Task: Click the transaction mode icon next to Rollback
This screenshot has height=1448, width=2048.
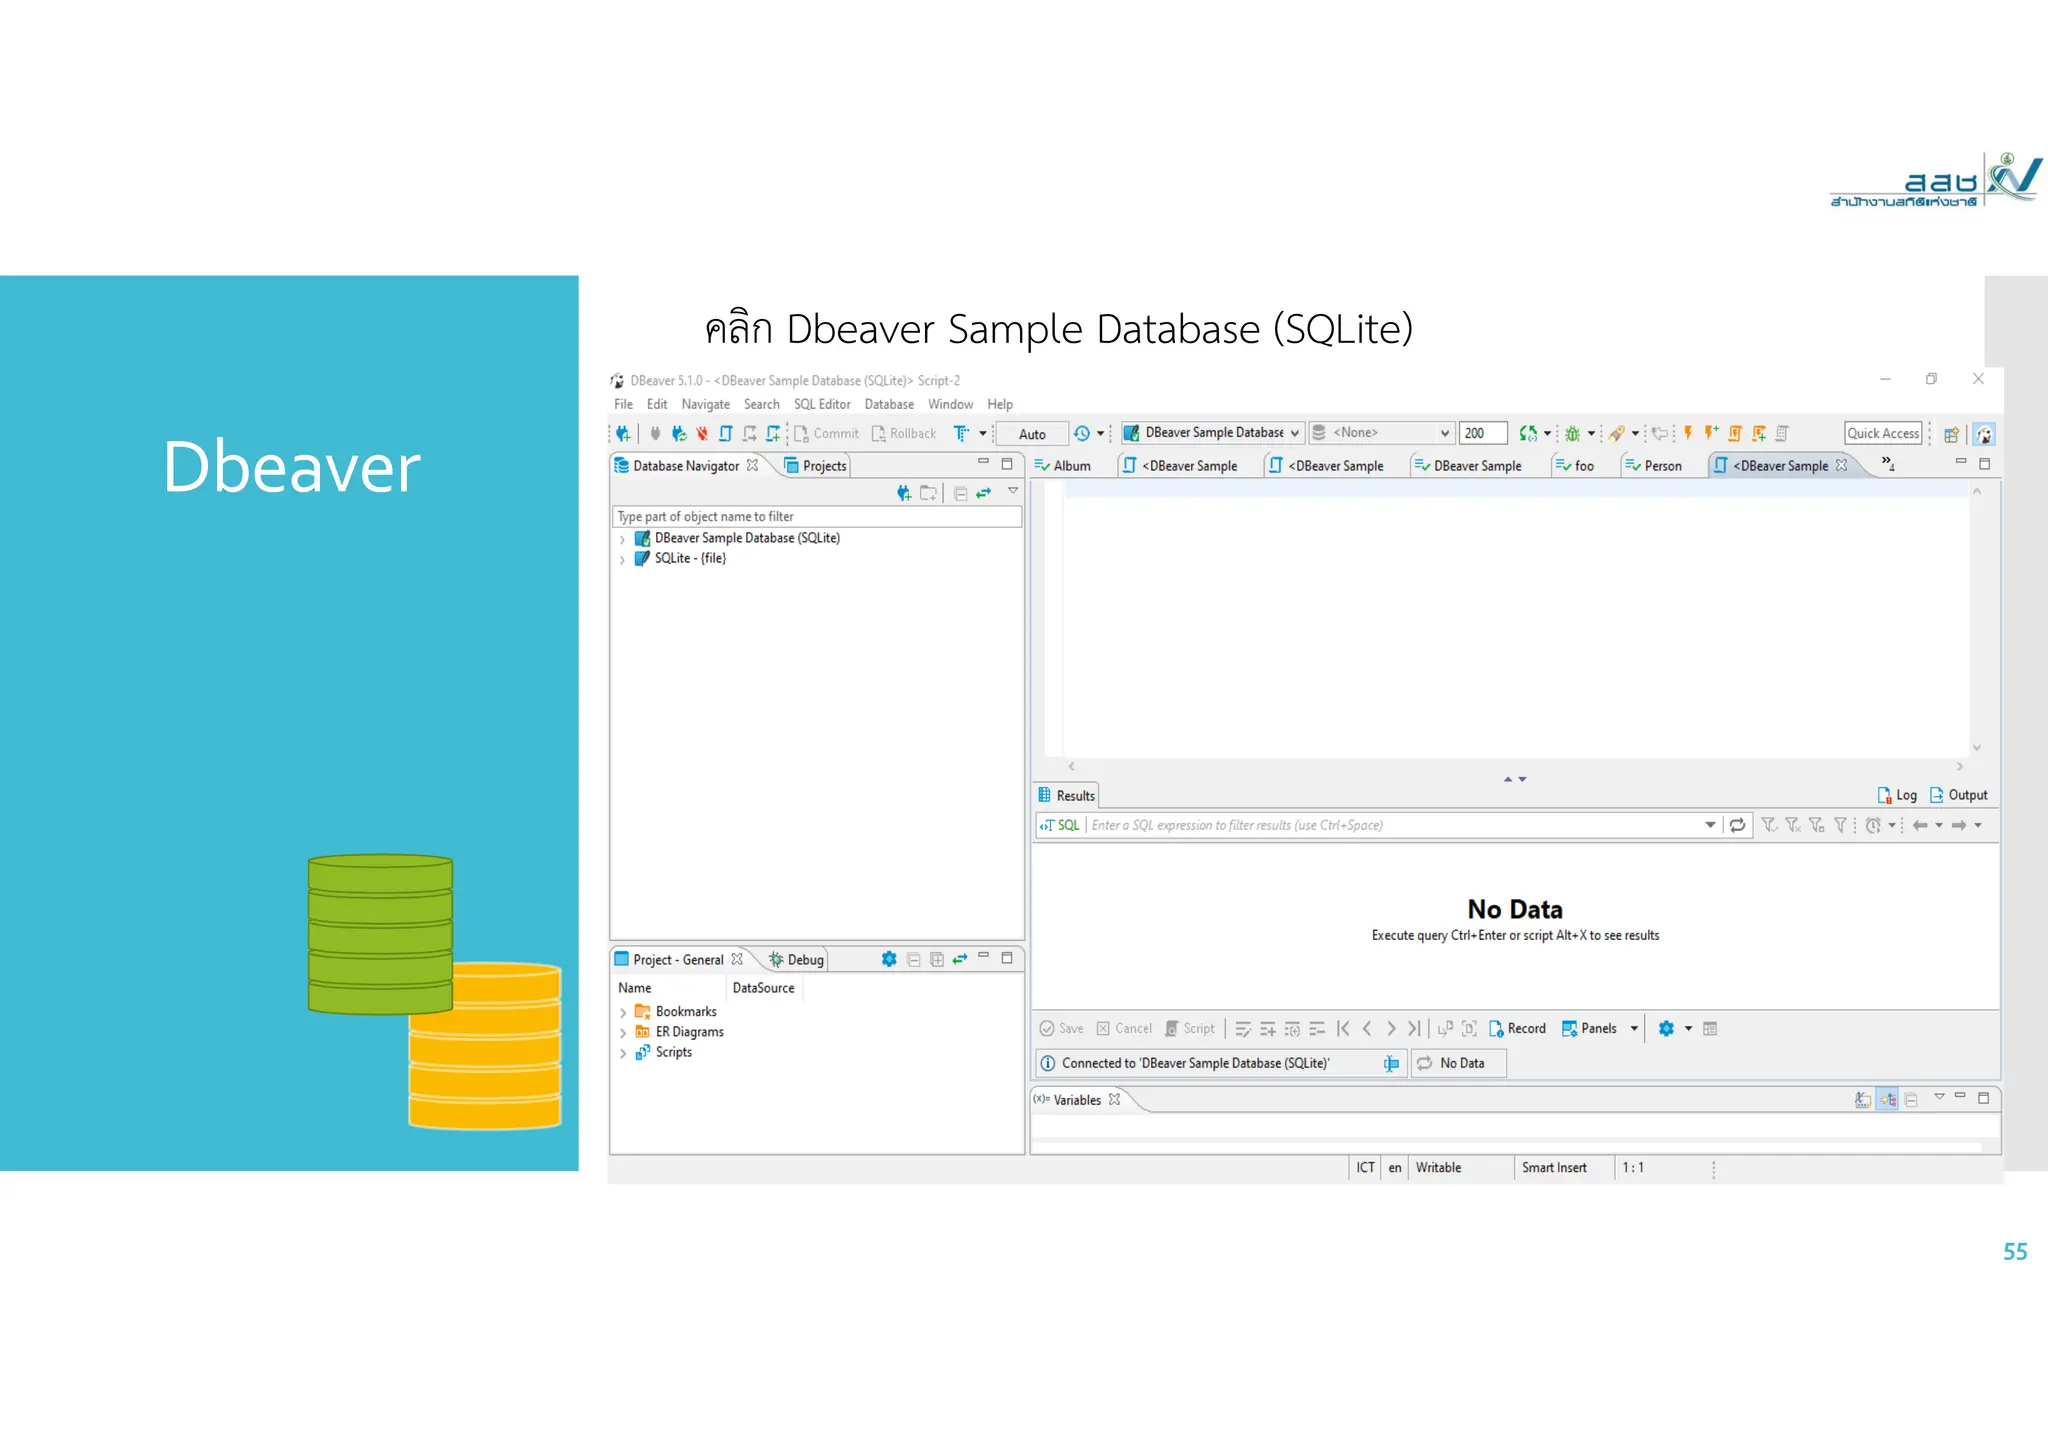Action: click(961, 433)
